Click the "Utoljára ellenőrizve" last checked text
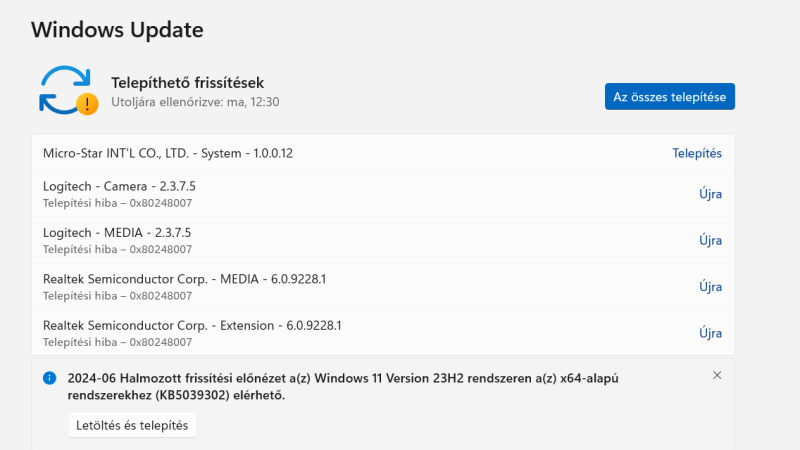Image resolution: width=800 pixels, height=450 pixels. click(195, 101)
